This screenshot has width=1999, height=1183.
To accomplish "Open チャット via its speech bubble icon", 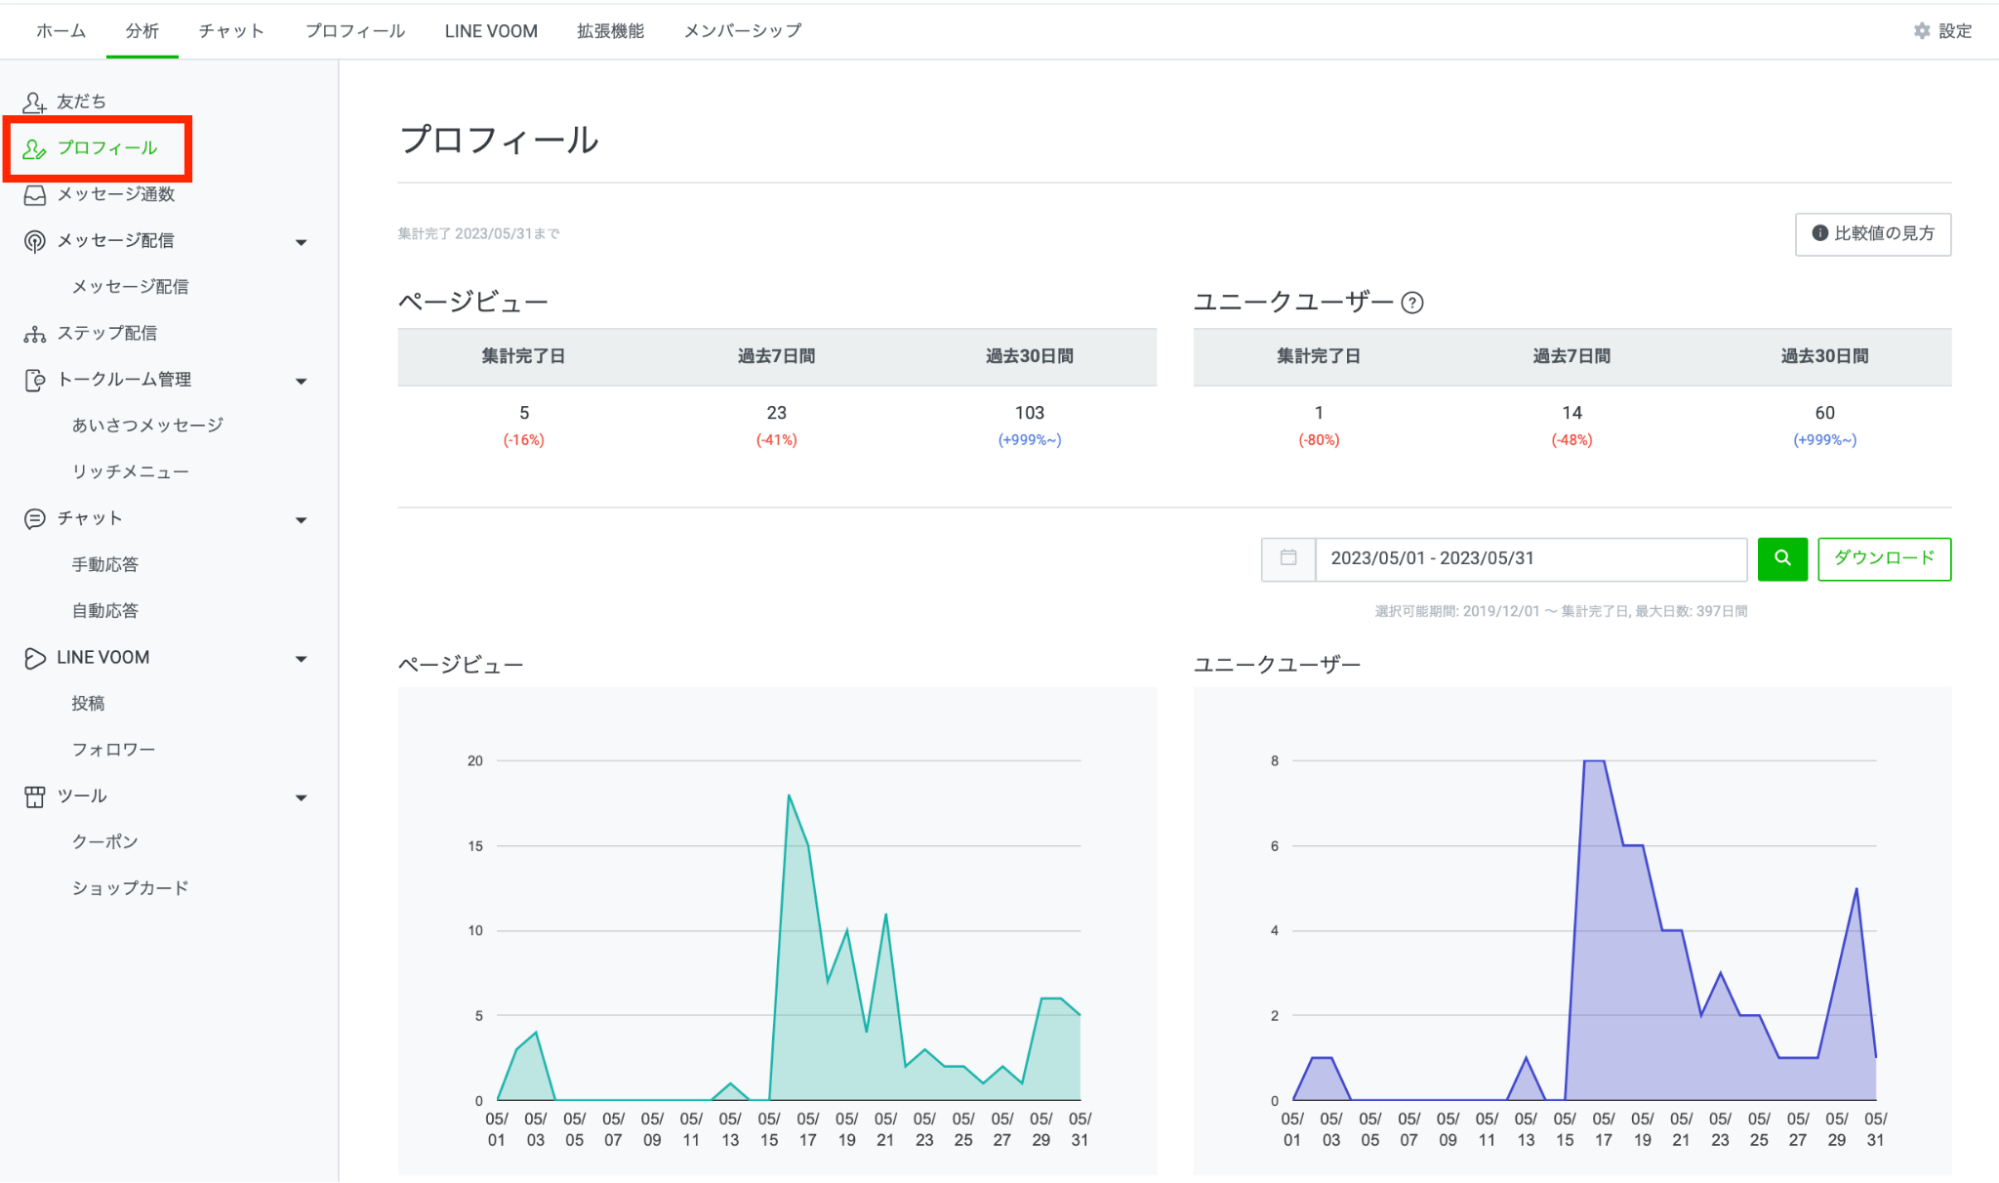I will (x=34, y=518).
